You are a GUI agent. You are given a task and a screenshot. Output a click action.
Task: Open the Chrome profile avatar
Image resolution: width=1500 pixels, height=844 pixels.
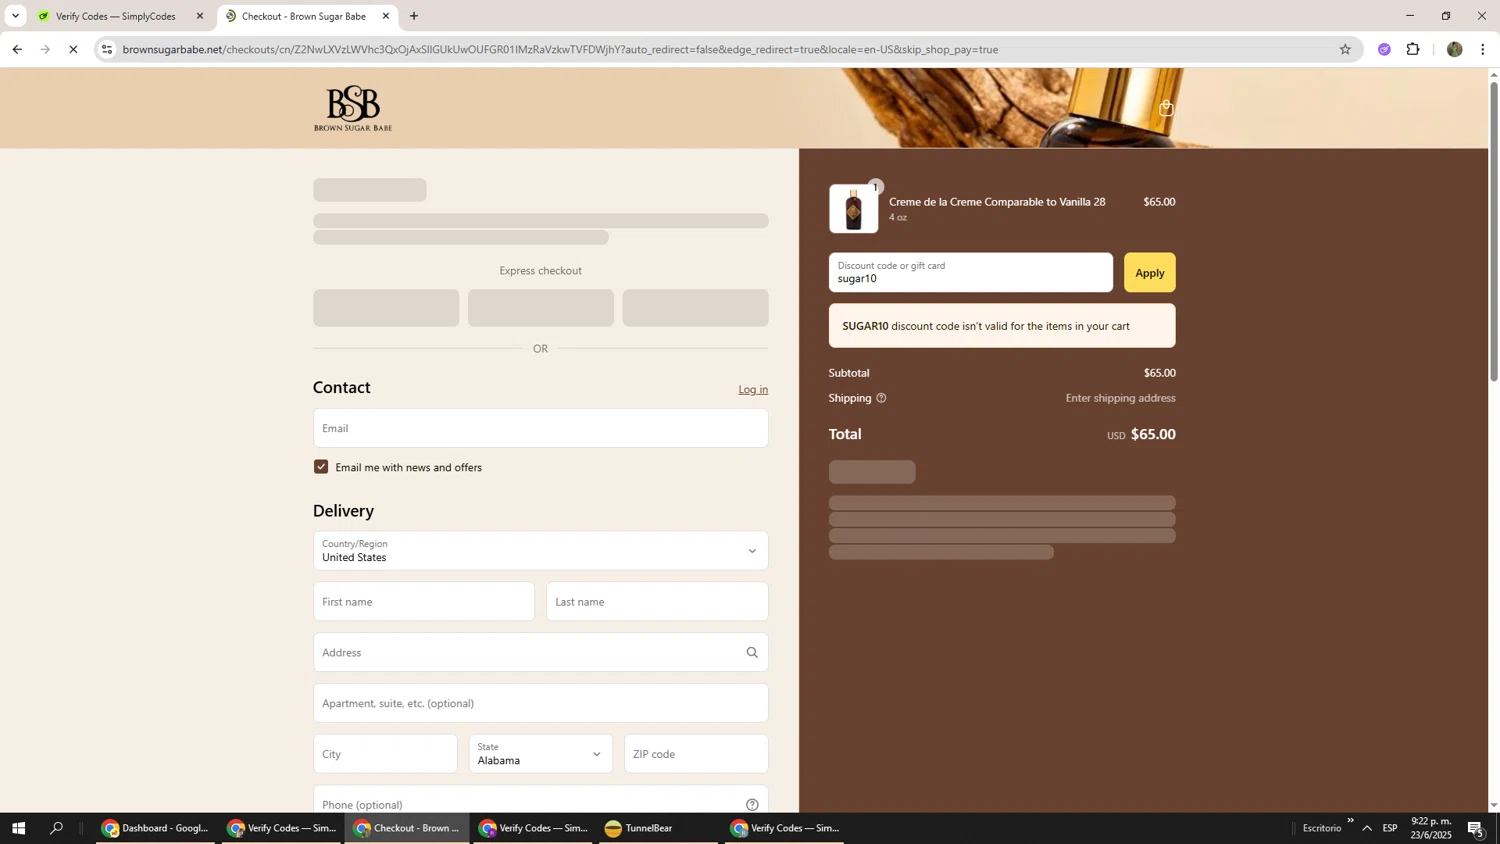tap(1454, 49)
